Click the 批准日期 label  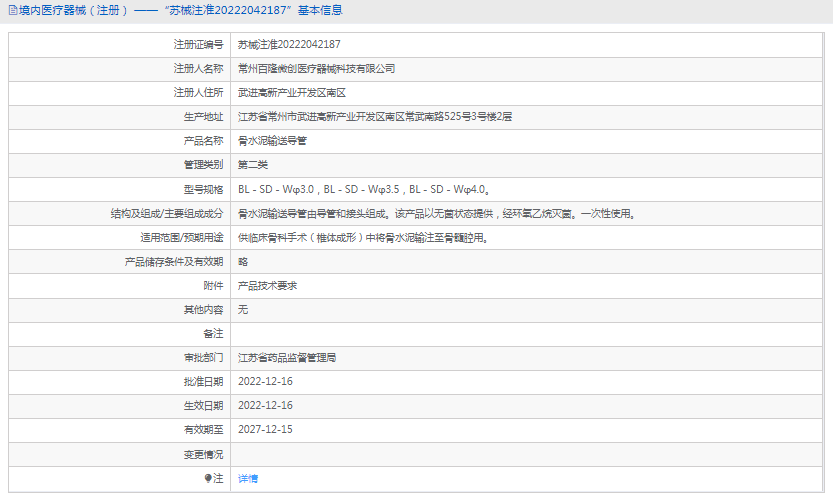click(203, 382)
